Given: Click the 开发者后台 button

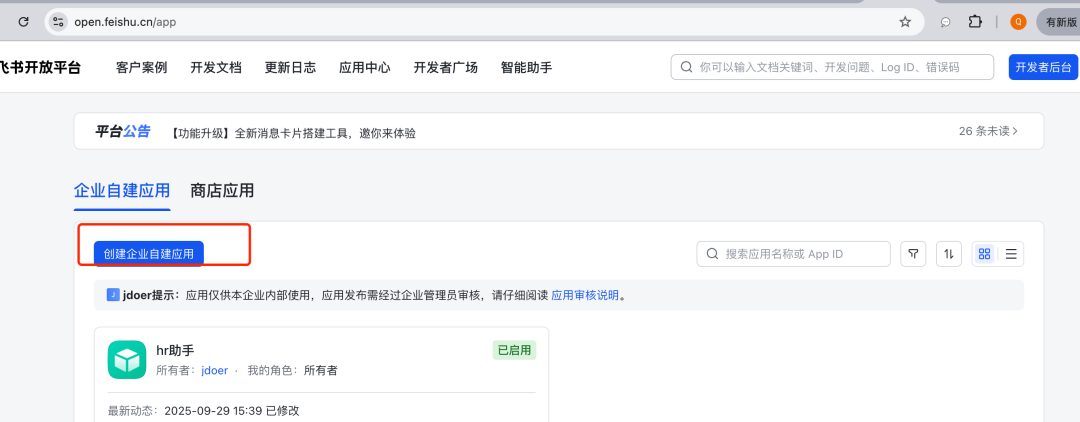Looking at the screenshot, I should (x=1043, y=67).
